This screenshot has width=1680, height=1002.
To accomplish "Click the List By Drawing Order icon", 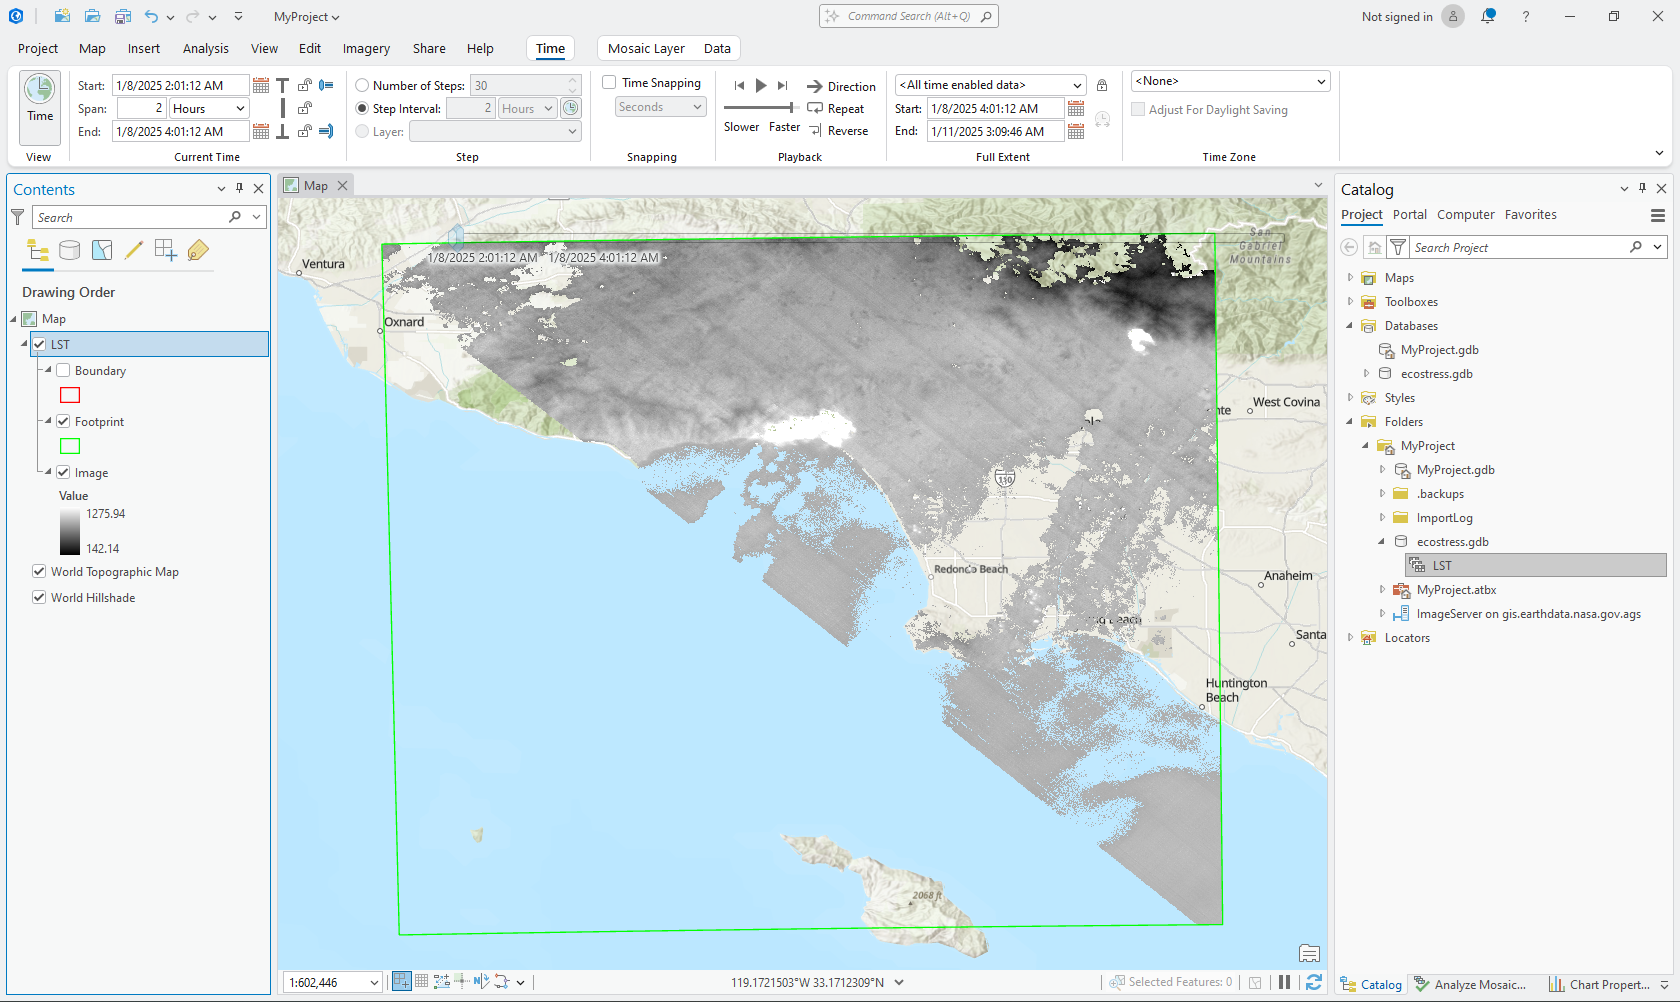I will [38, 251].
